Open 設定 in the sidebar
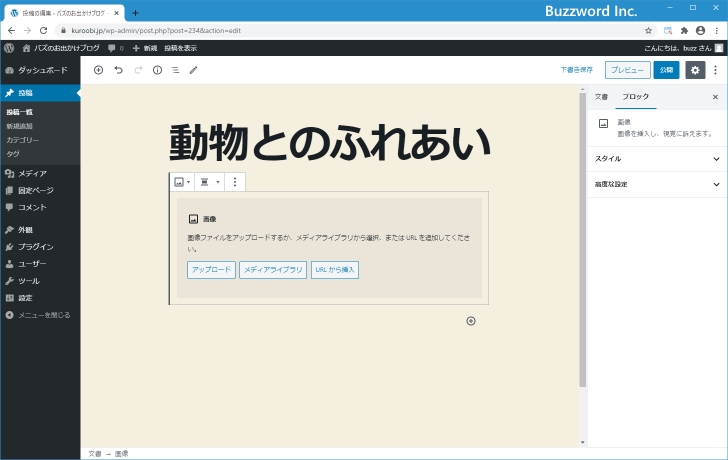This screenshot has height=460, width=728. (40, 298)
